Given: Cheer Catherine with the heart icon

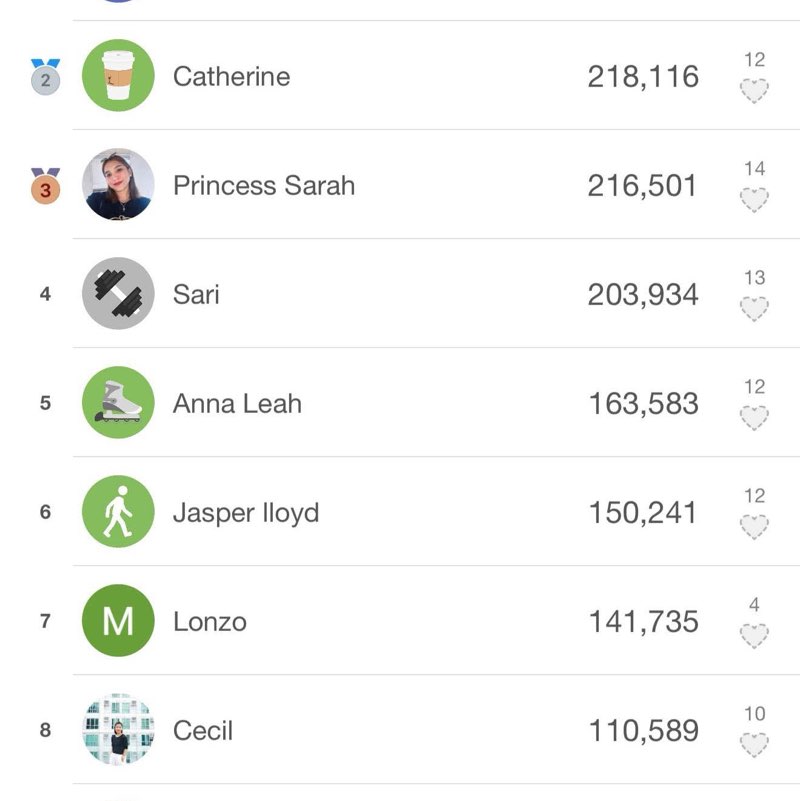Looking at the screenshot, I should 754,92.
